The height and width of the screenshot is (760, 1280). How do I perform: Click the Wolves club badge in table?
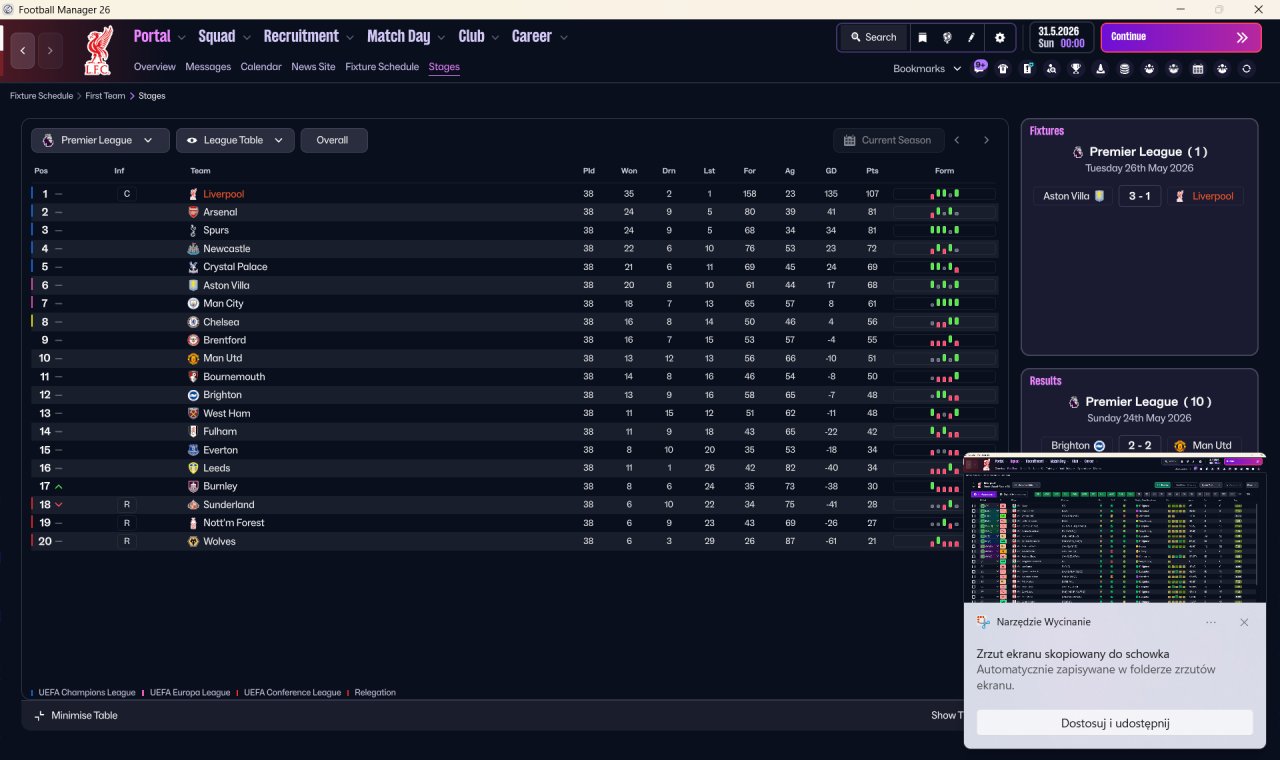pyautogui.click(x=194, y=541)
